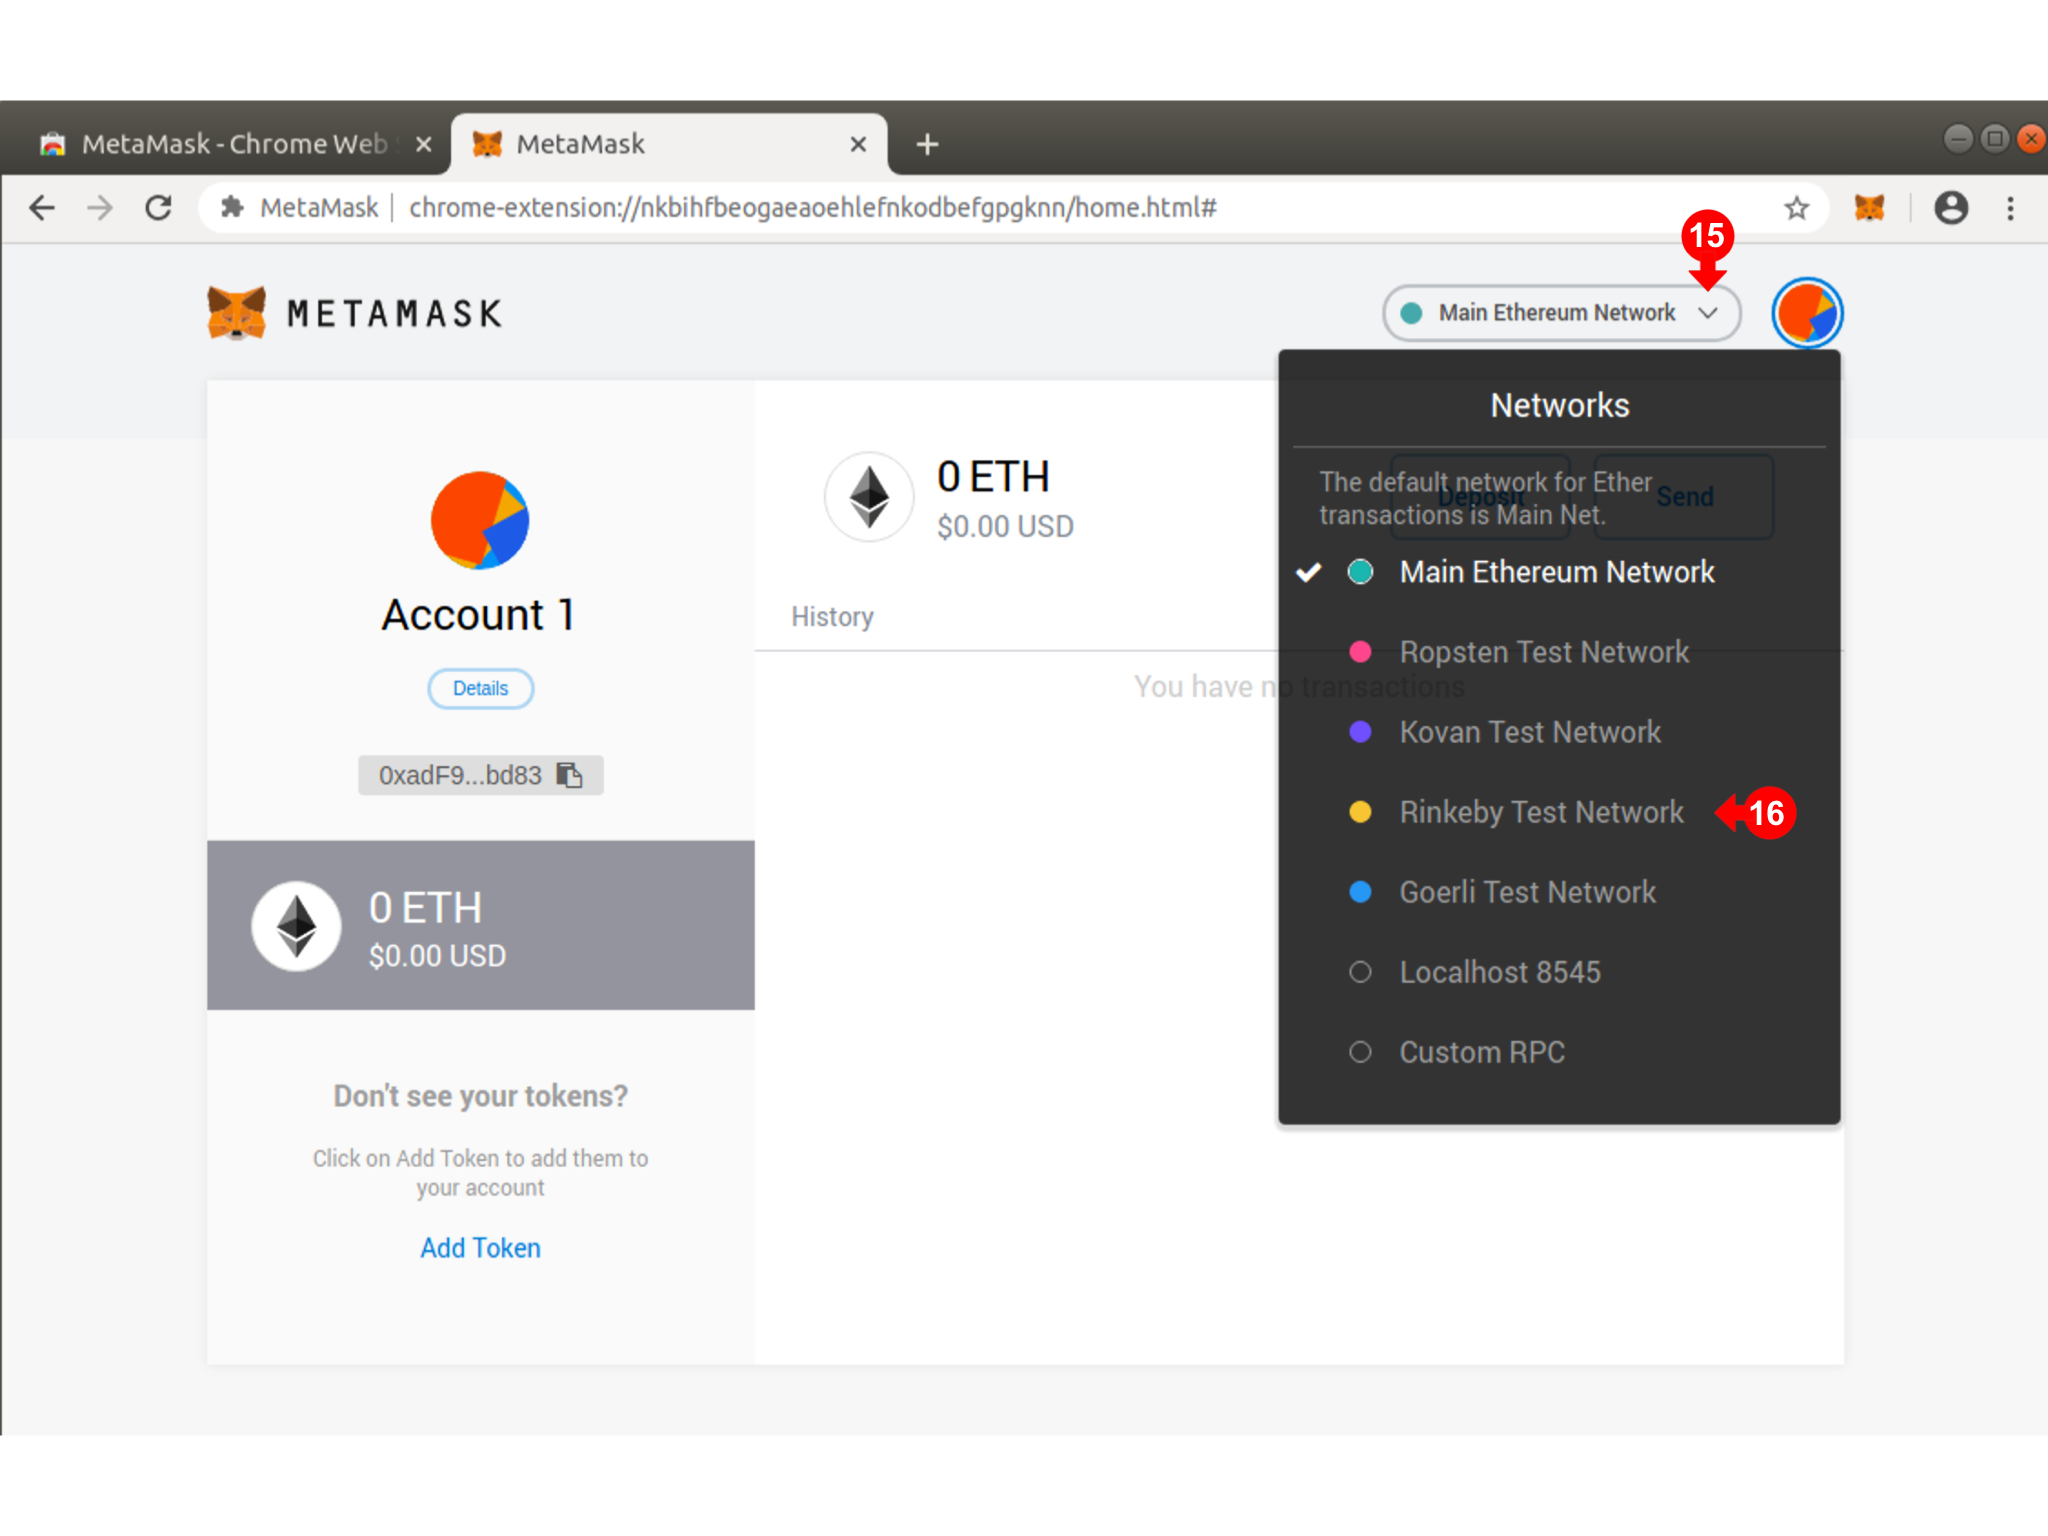Open MetaMask fox extension icon in toolbar

click(x=1869, y=208)
